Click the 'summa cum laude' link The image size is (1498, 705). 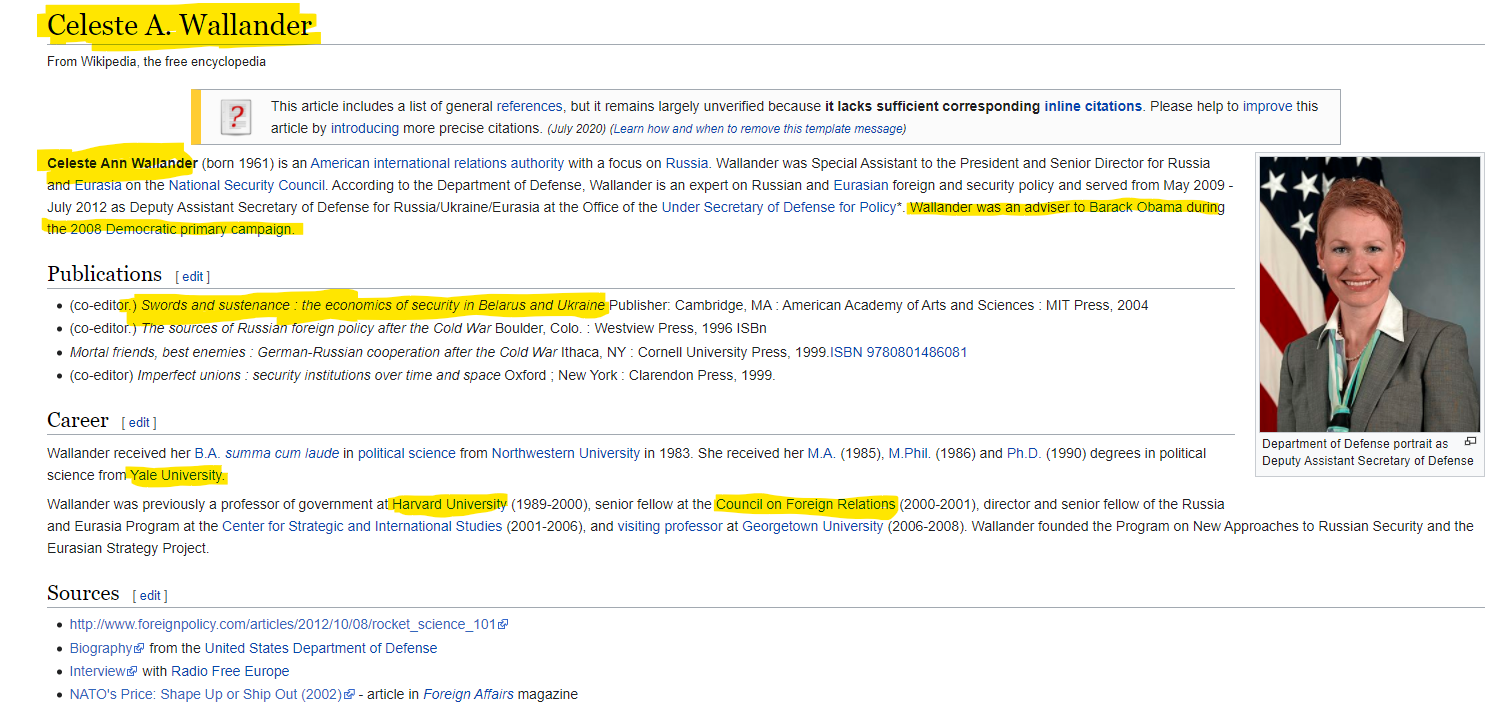coord(282,453)
